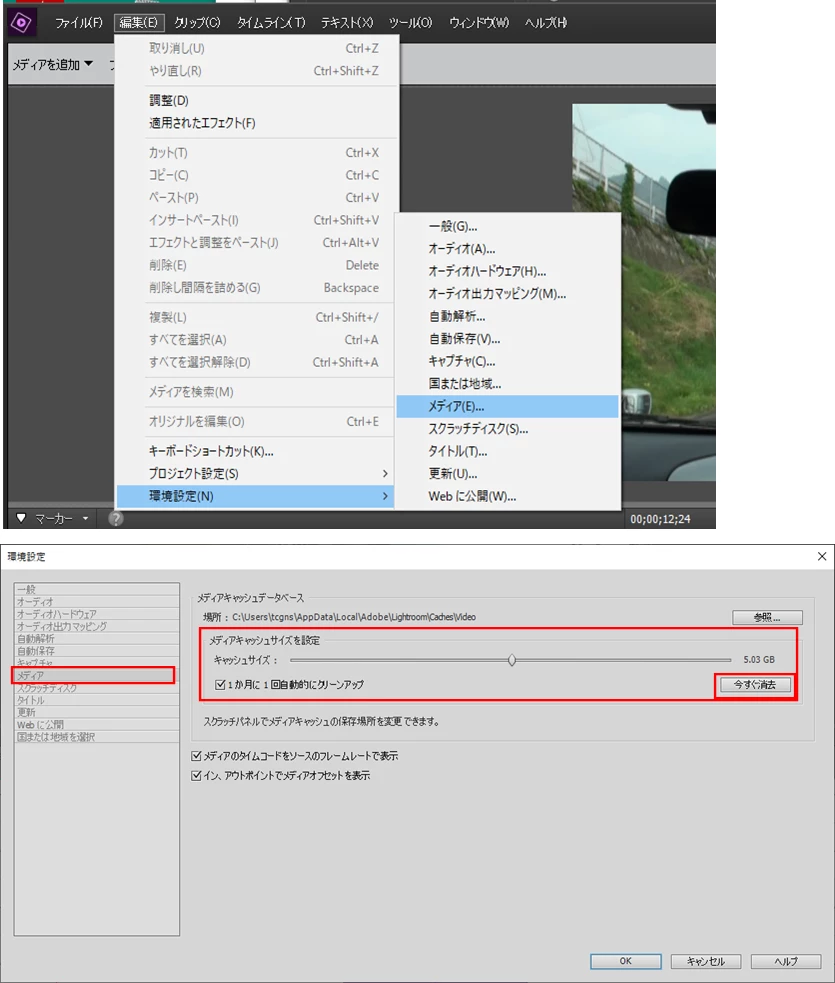Screen dimensions: 835x983
Task: Select Web に公開(W)... submenu entry
Action: click(508, 497)
